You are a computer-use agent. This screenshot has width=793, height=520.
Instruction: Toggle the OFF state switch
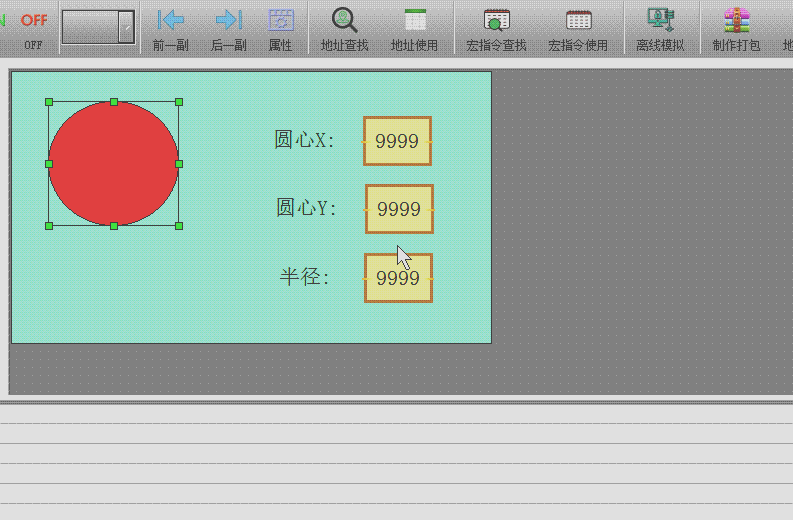tap(34, 20)
